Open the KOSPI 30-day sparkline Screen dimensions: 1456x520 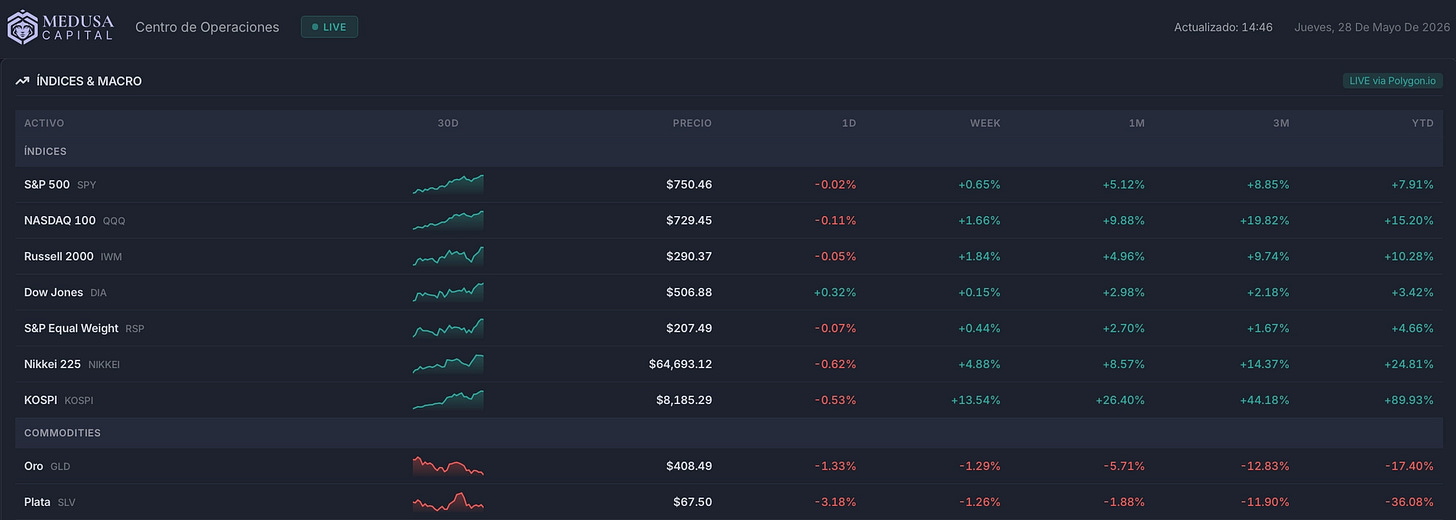coord(448,400)
